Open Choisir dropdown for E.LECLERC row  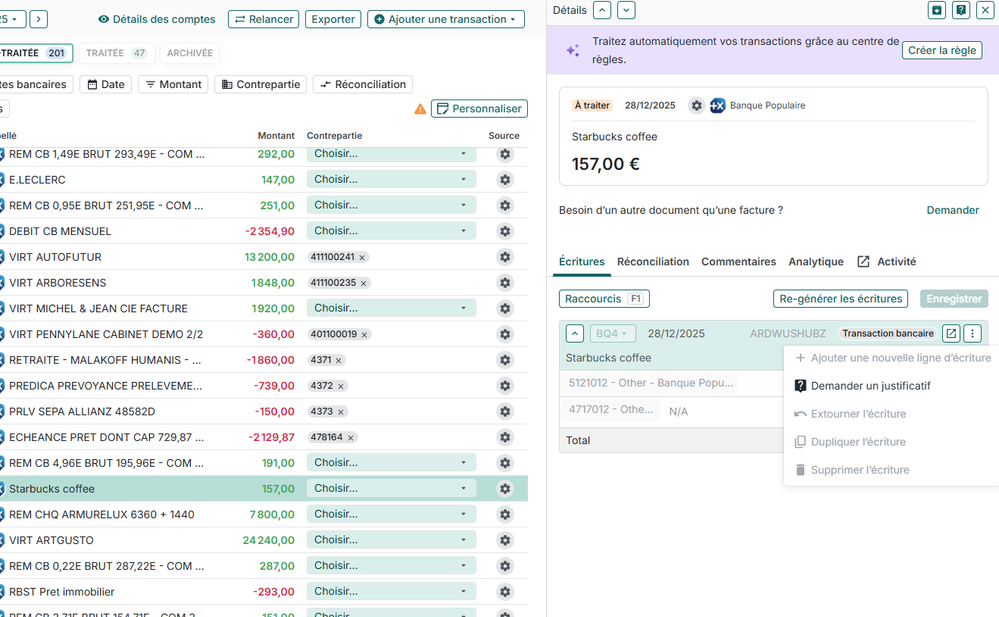pos(391,180)
